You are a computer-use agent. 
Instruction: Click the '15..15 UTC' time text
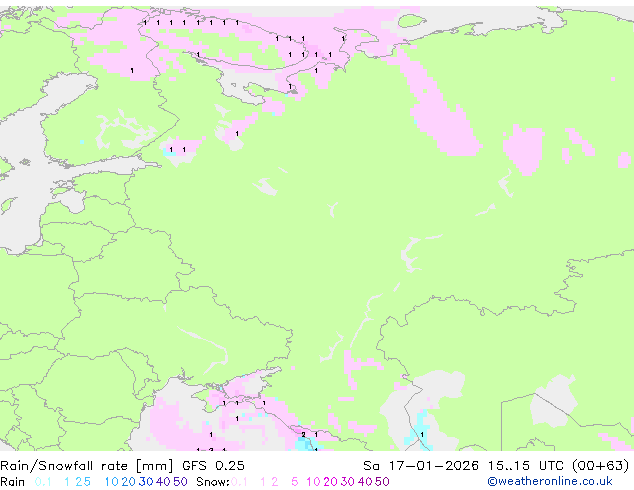525,466
